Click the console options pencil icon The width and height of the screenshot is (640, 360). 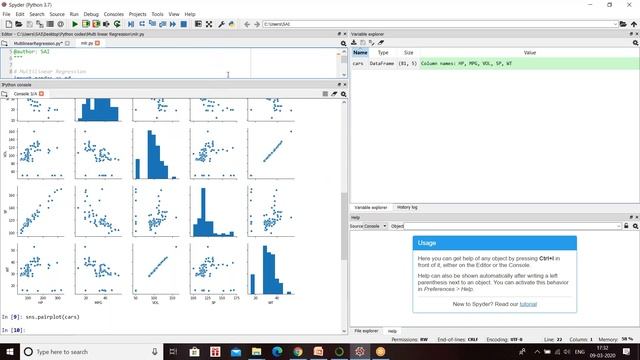(334, 94)
